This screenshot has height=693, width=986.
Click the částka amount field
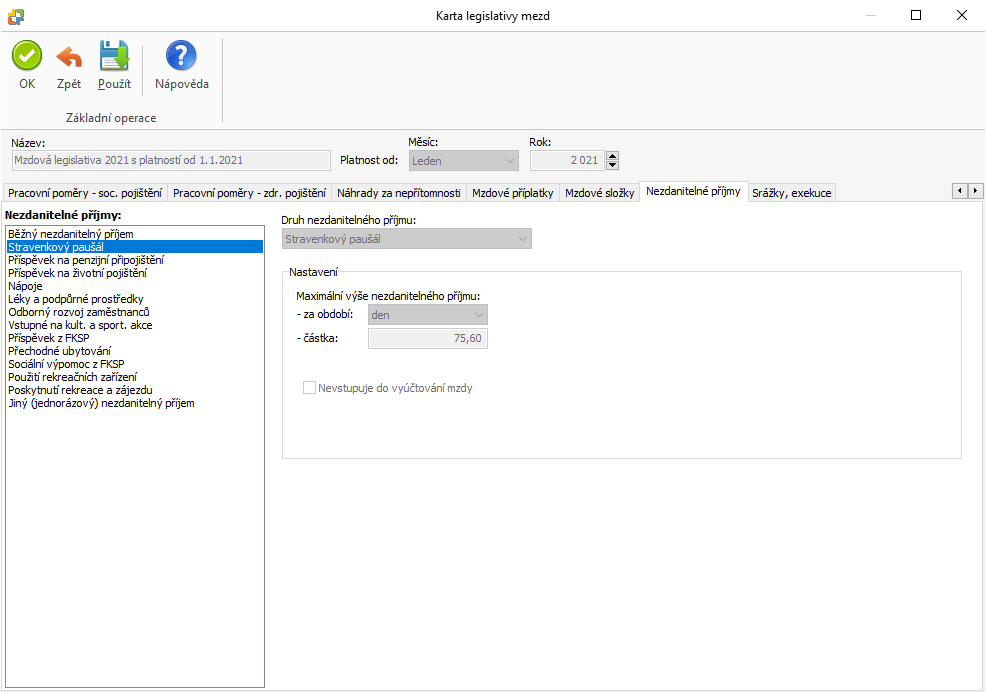click(428, 339)
